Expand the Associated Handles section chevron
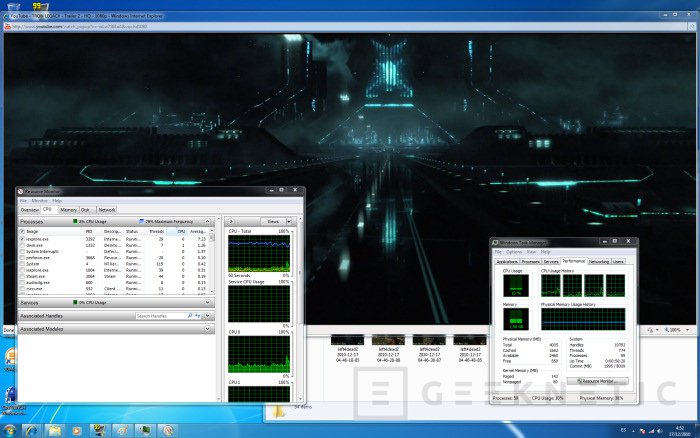This screenshot has height=438, width=700. (x=208, y=316)
